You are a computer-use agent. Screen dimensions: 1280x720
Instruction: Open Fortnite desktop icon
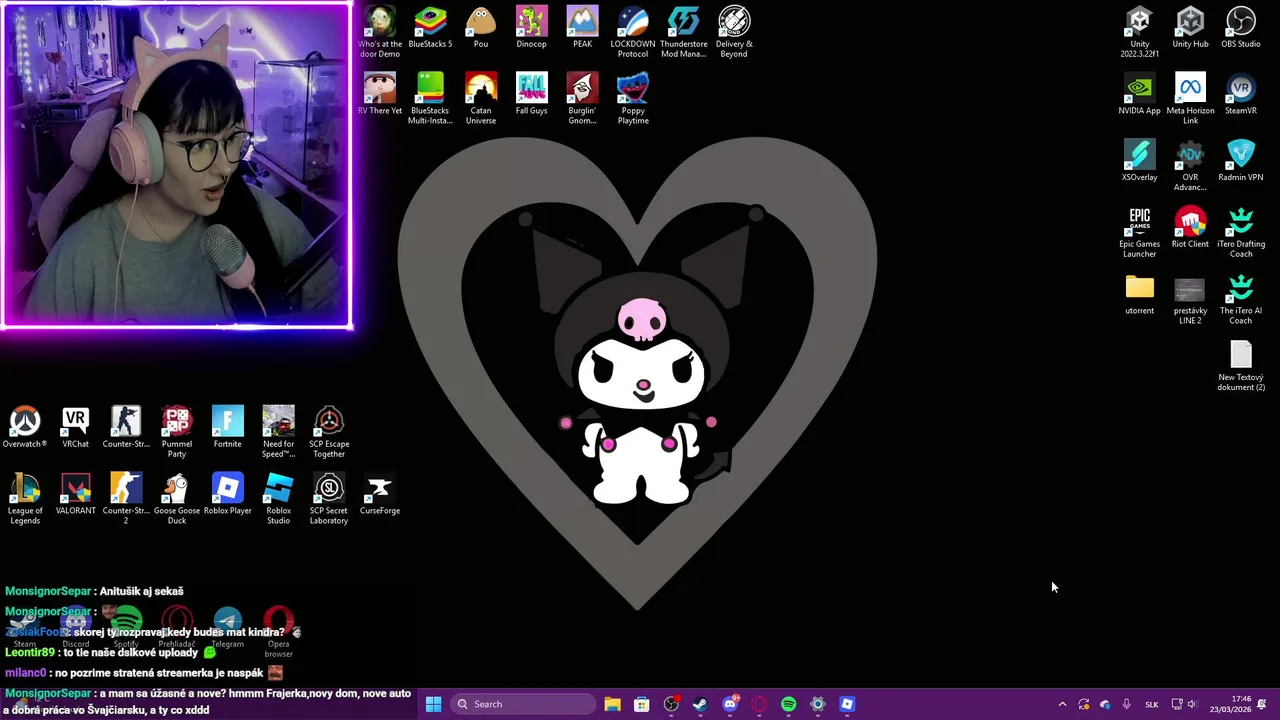(227, 427)
